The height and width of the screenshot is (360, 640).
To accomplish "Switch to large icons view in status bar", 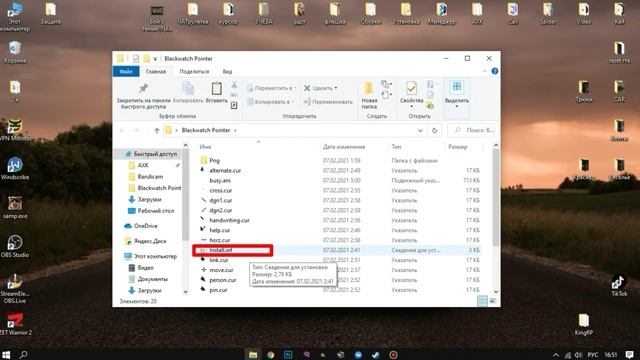I will click(493, 301).
